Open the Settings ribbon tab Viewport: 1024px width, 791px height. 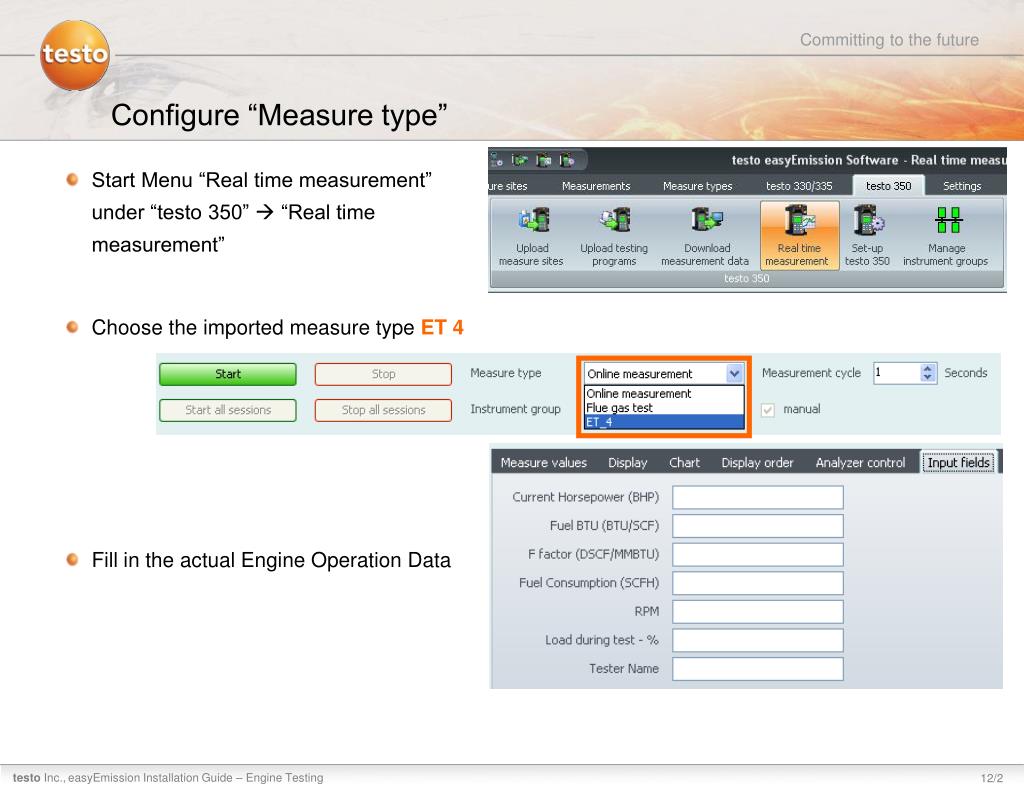(x=962, y=186)
